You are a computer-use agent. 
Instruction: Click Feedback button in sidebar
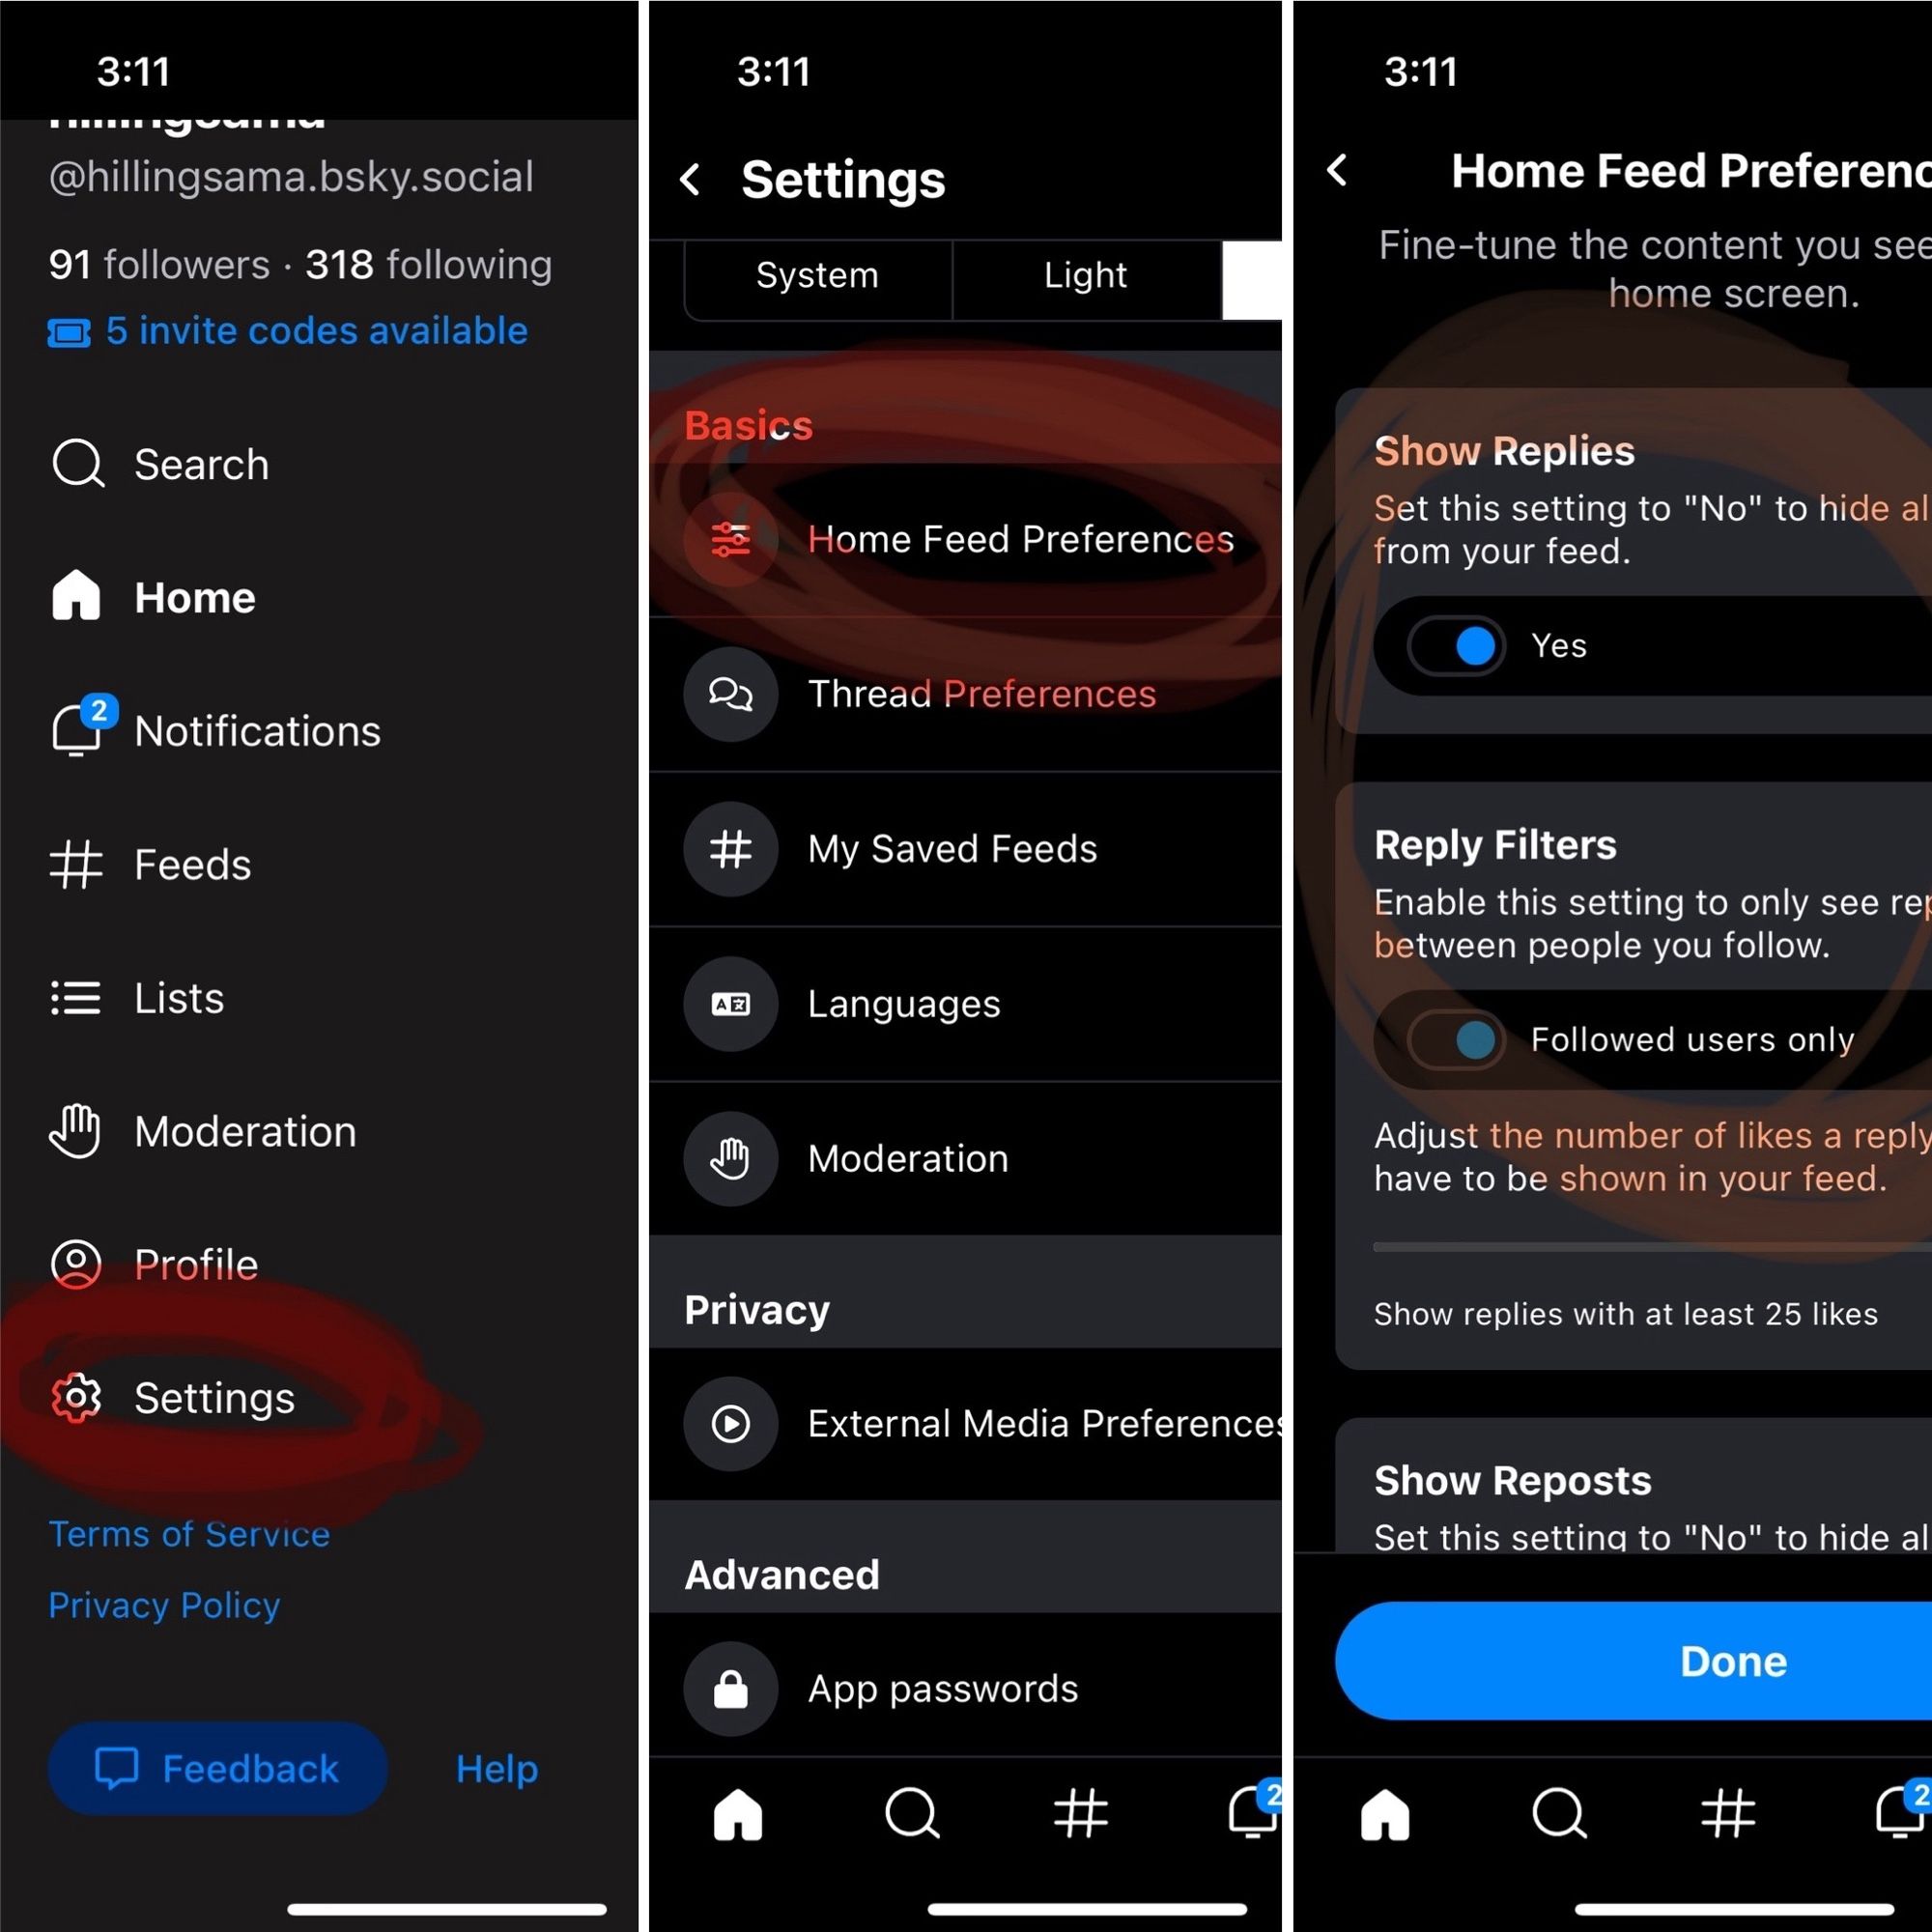213,1768
